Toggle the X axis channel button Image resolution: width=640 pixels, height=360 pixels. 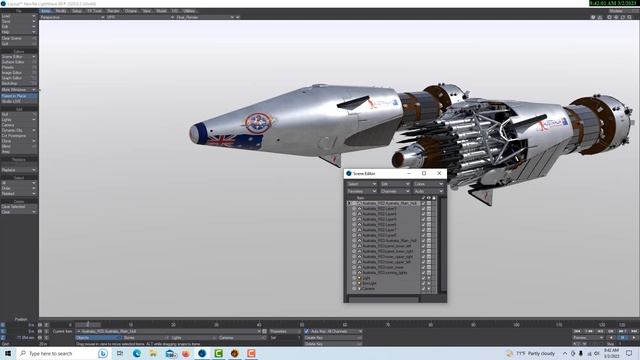(x=3, y=325)
